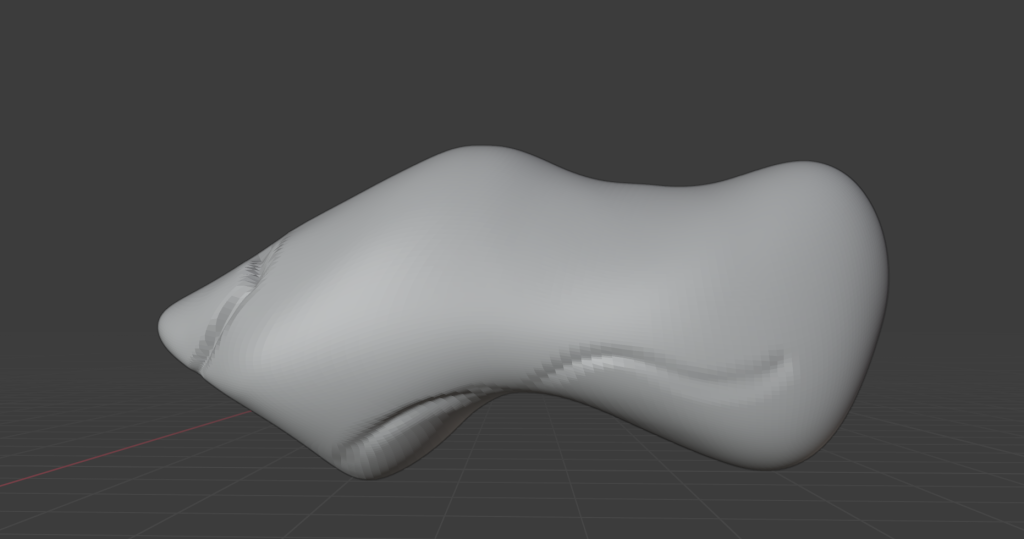1024x539 pixels.
Task: Click the saddle dip on the mesh's top edge
Action: coord(650,186)
